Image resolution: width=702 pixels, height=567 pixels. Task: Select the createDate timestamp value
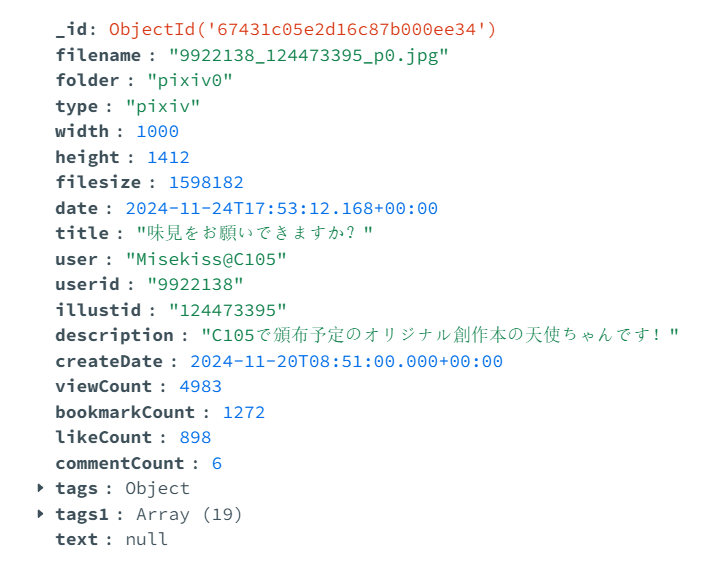[346, 361]
